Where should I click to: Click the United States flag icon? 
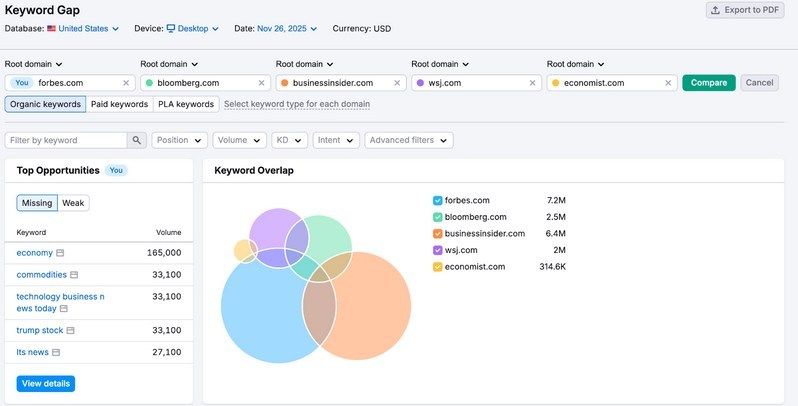tap(51, 28)
